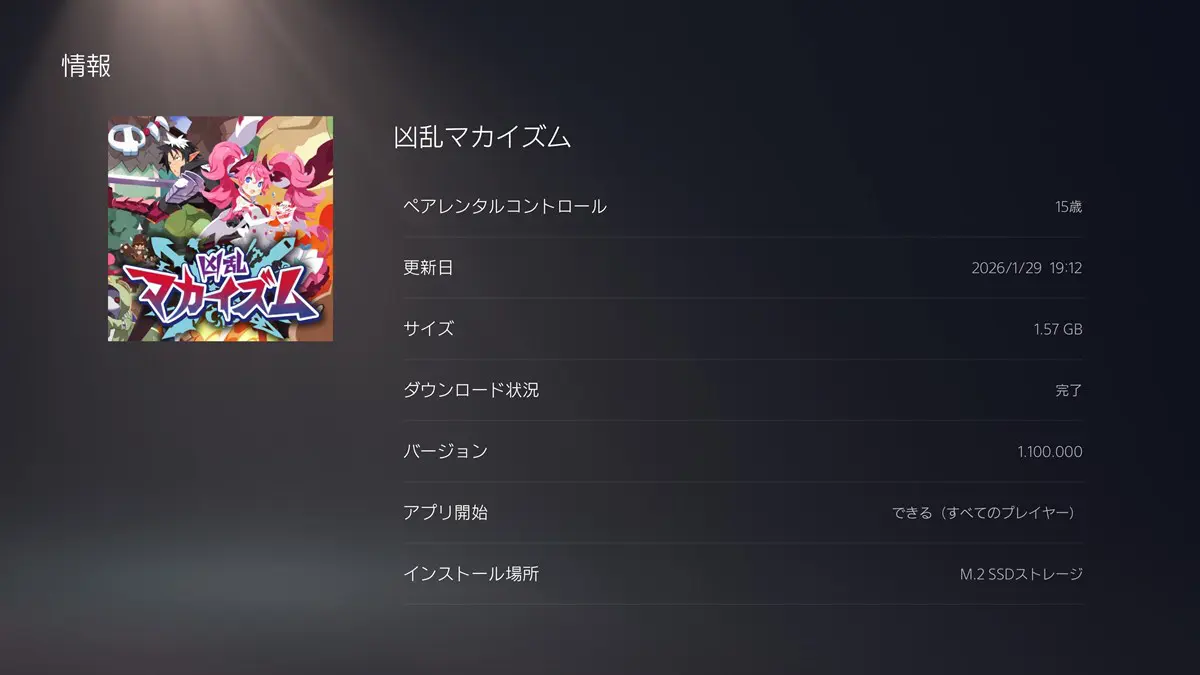The image size is (1200, 675).
Task: Click the 完了 download status value
Action: pos(1069,390)
